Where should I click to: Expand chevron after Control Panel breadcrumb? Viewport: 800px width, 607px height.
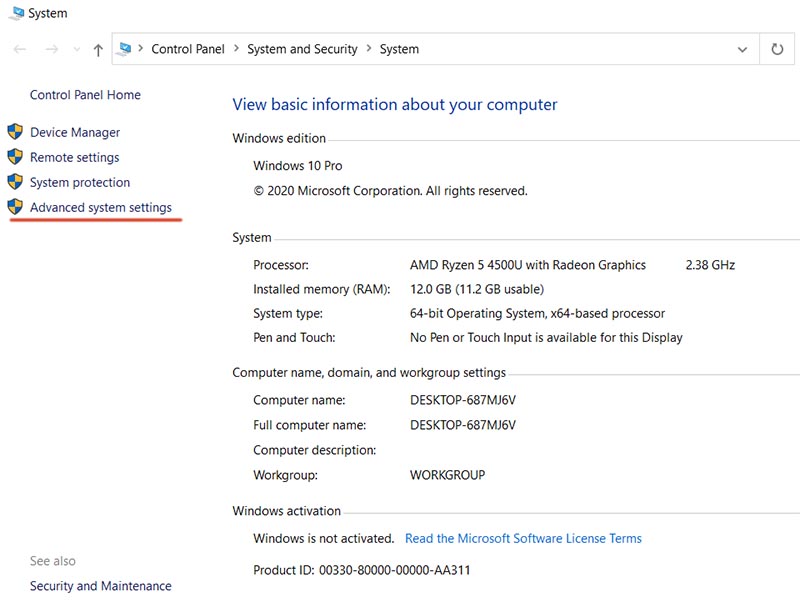tap(236, 48)
